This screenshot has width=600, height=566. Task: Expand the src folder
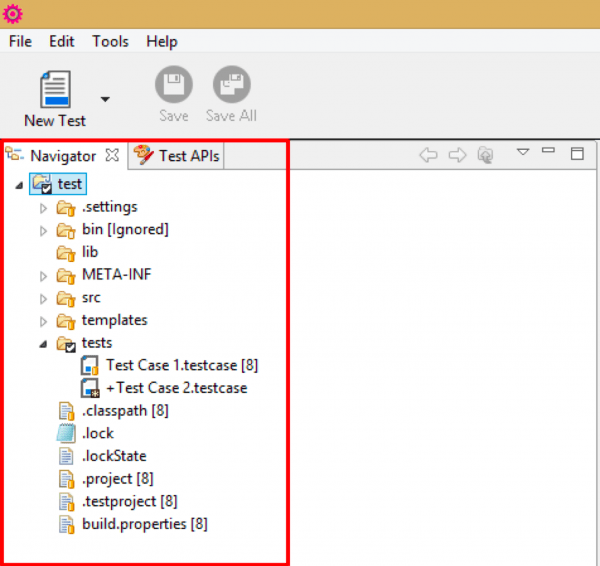coord(43,298)
